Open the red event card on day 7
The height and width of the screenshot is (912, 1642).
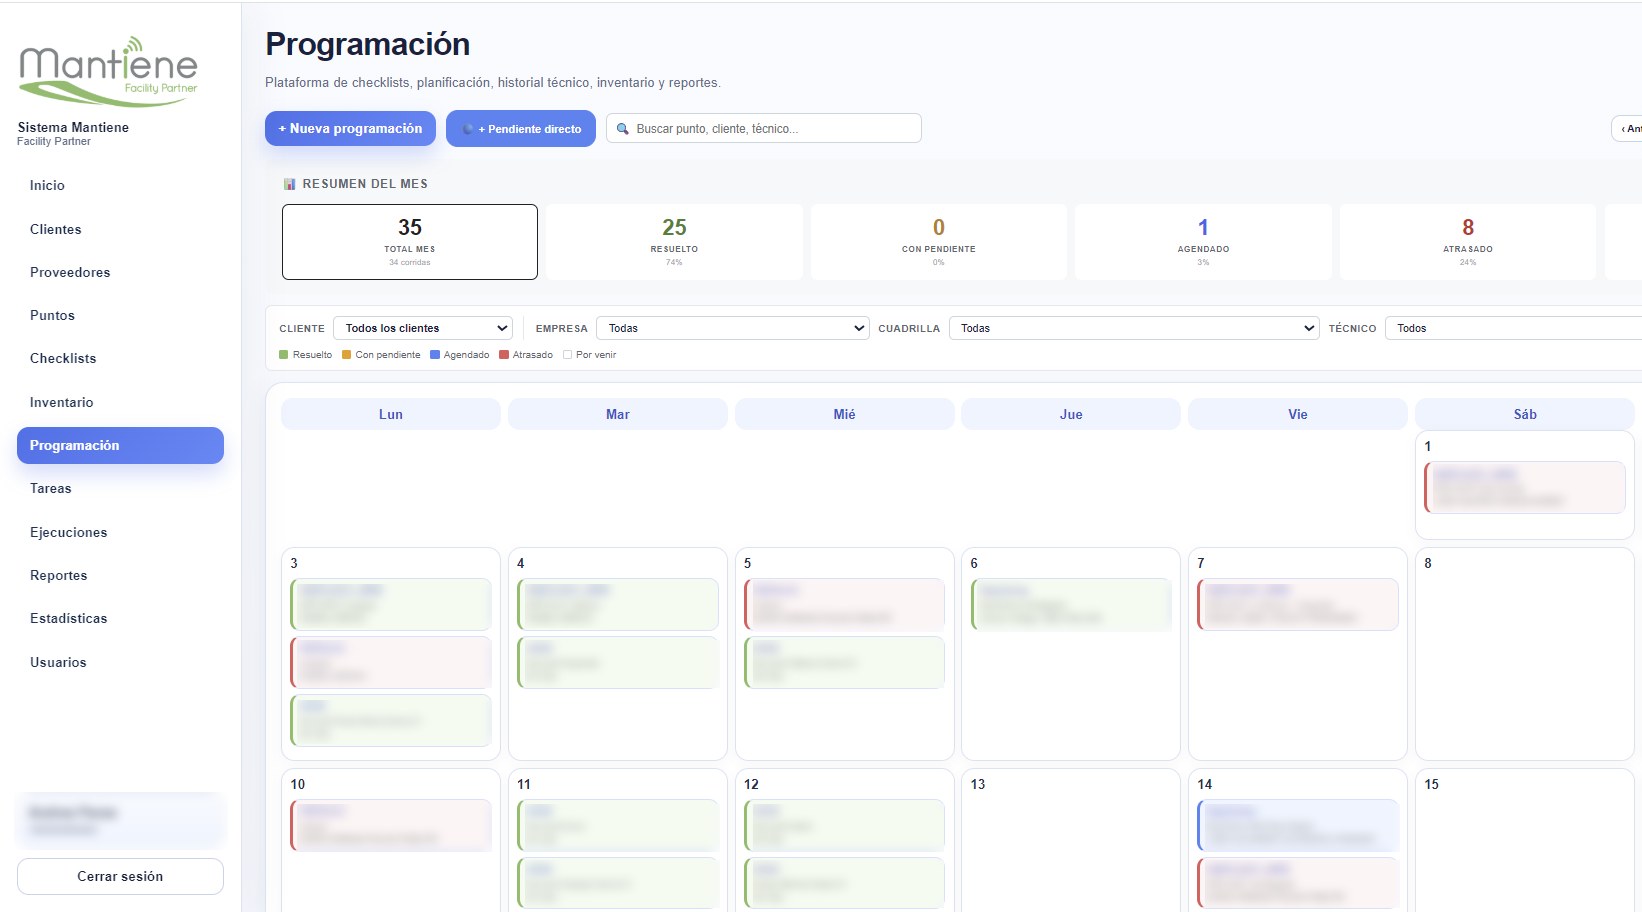(1298, 604)
